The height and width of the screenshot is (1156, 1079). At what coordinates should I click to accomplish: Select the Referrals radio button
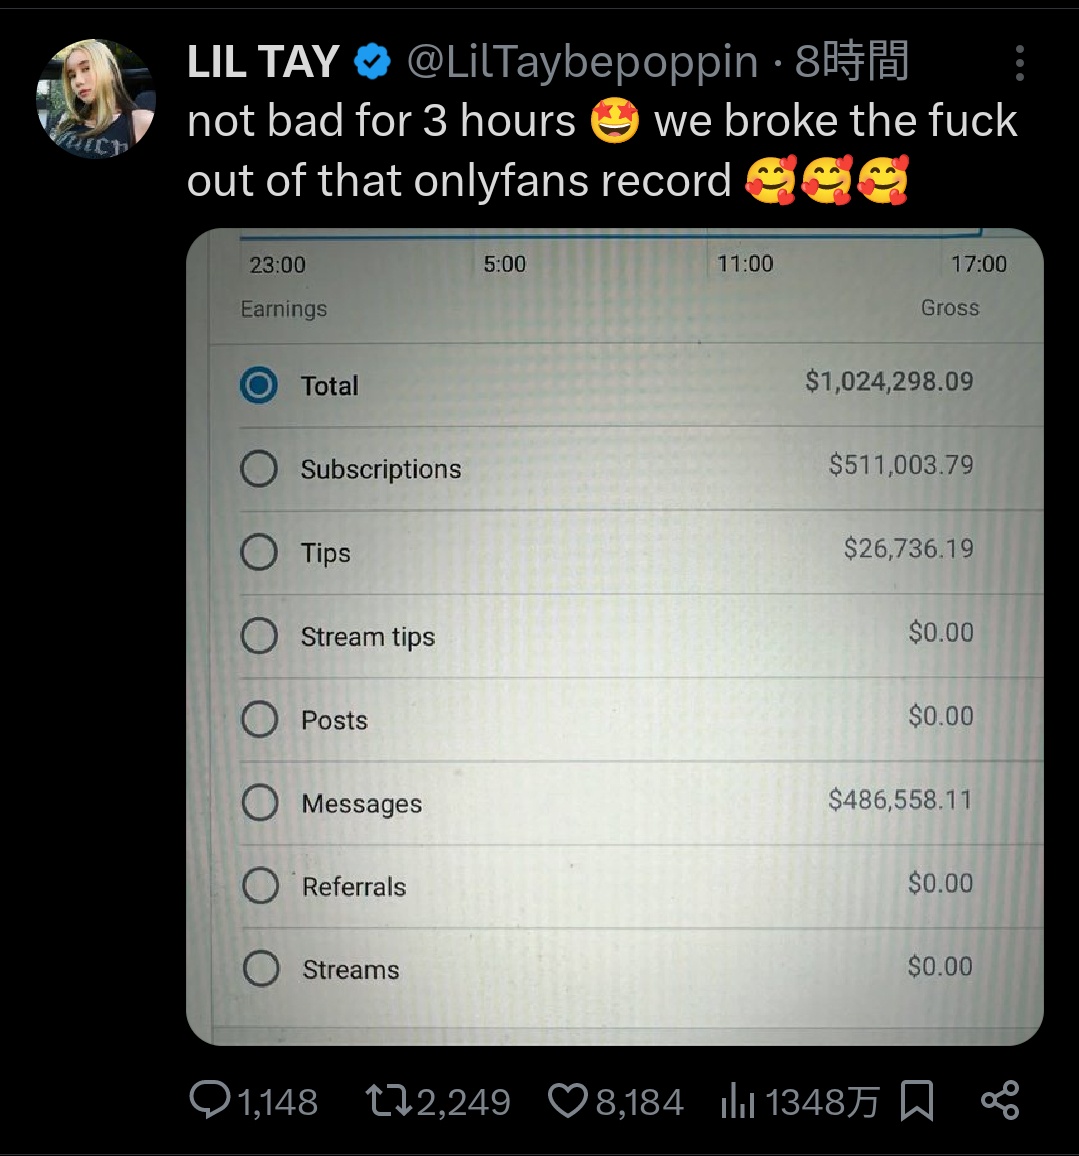[261, 885]
